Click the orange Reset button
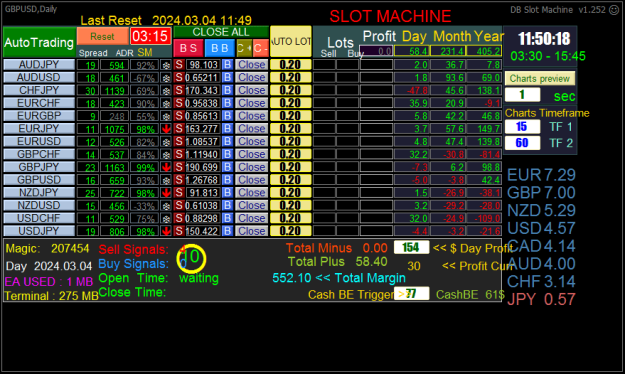Image resolution: width=625 pixels, height=374 pixels. click(102, 36)
